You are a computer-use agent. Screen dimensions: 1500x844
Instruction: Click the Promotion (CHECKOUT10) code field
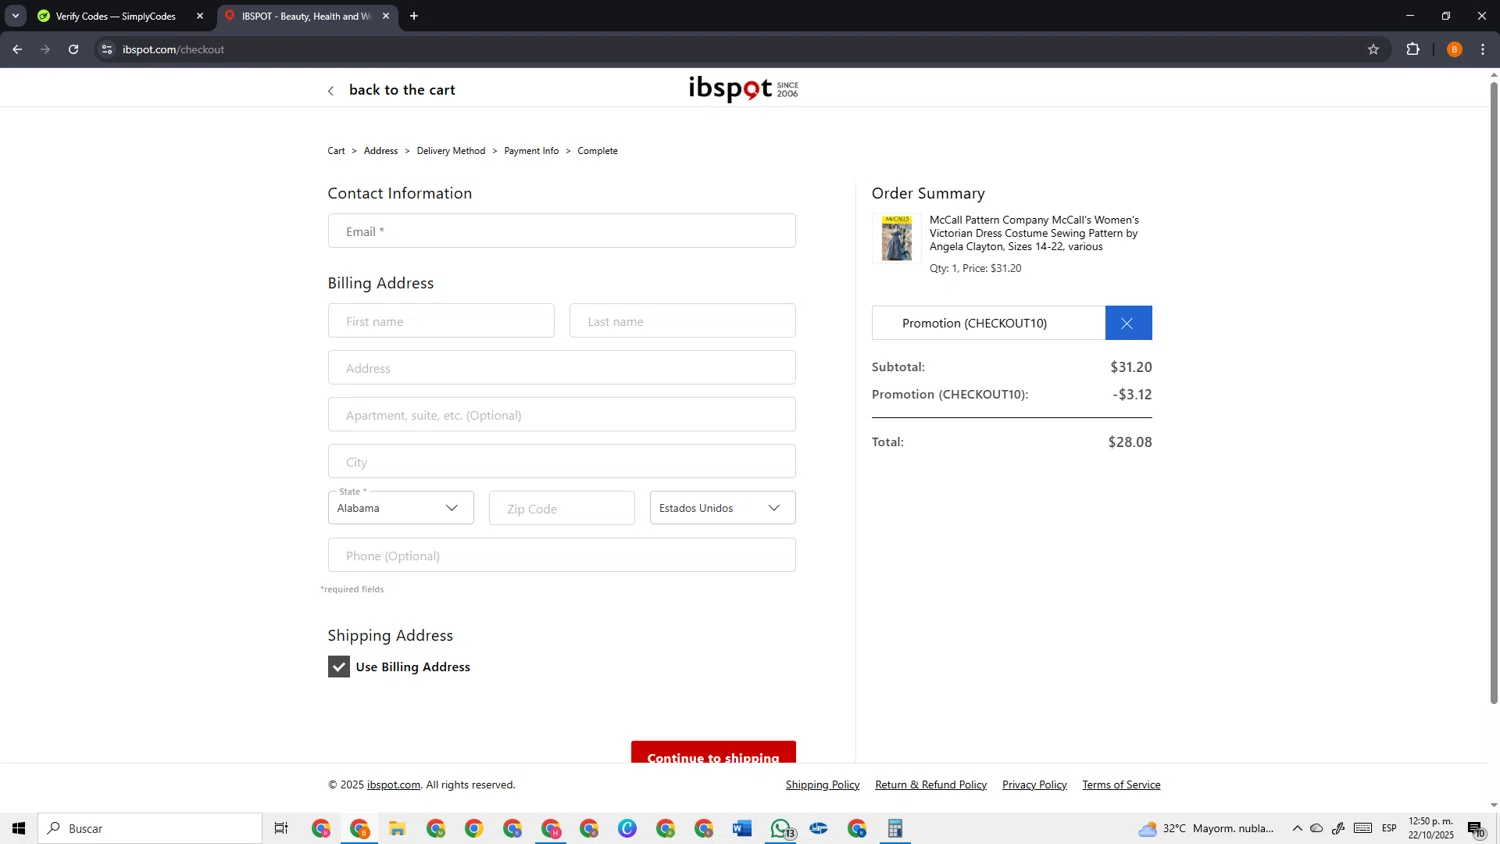(x=989, y=323)
